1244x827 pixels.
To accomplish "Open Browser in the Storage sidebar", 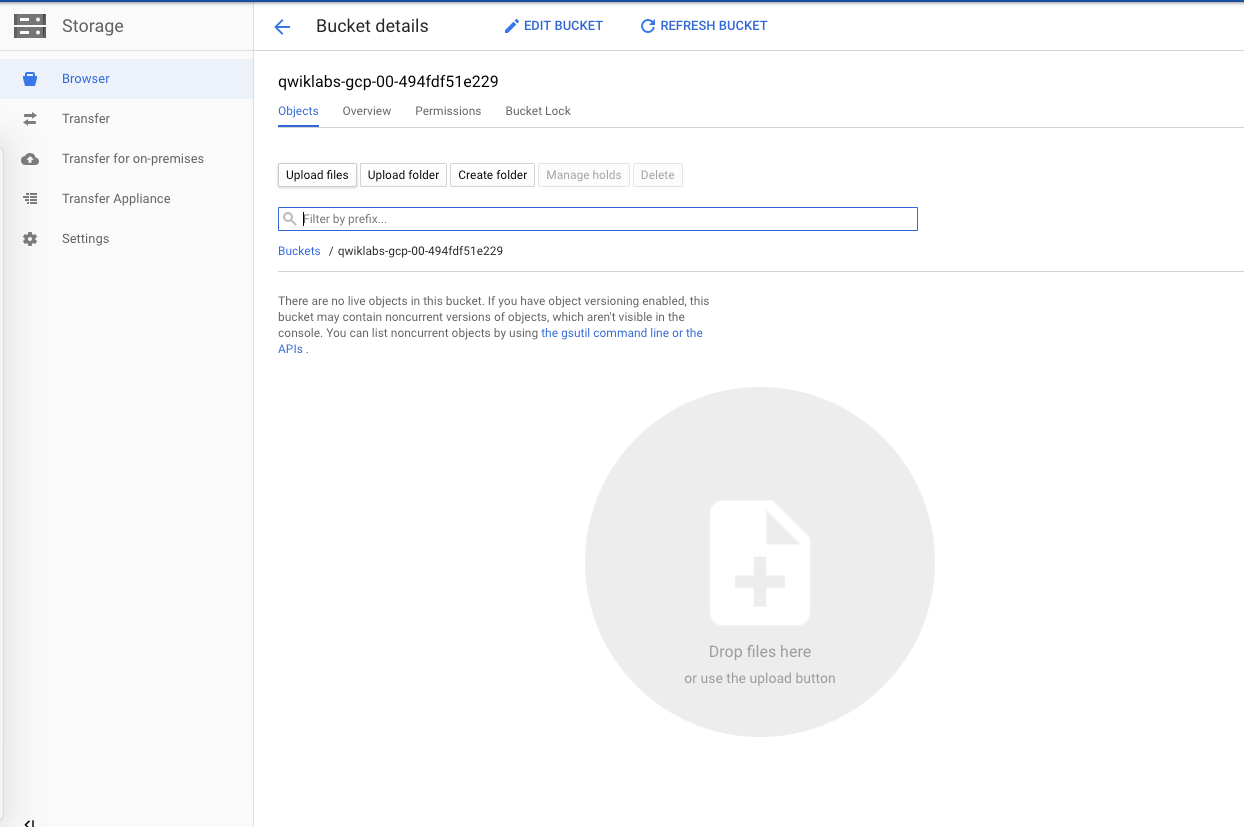I will 126,79.
